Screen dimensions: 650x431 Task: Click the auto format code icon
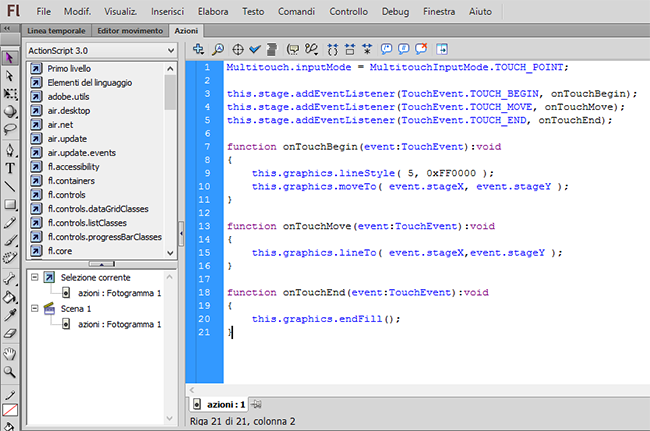272,49
